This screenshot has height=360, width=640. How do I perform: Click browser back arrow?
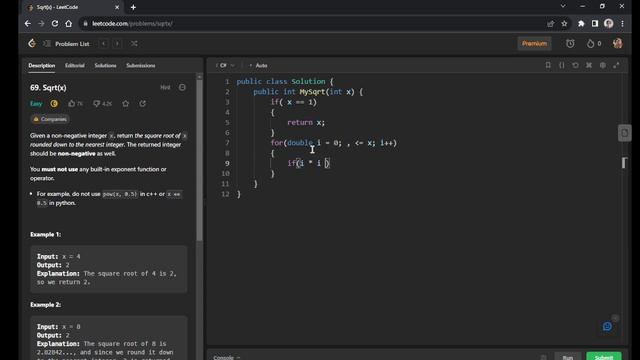(x=27, y=24)
